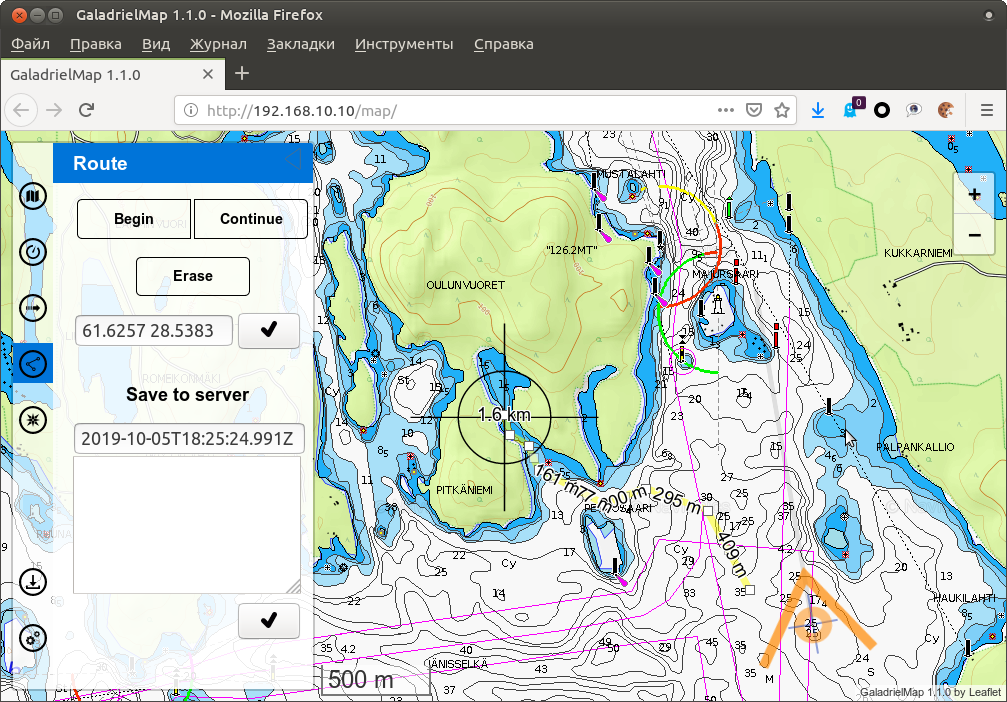Open the Файл menu
1007x702 pixels.
(30, 44)
